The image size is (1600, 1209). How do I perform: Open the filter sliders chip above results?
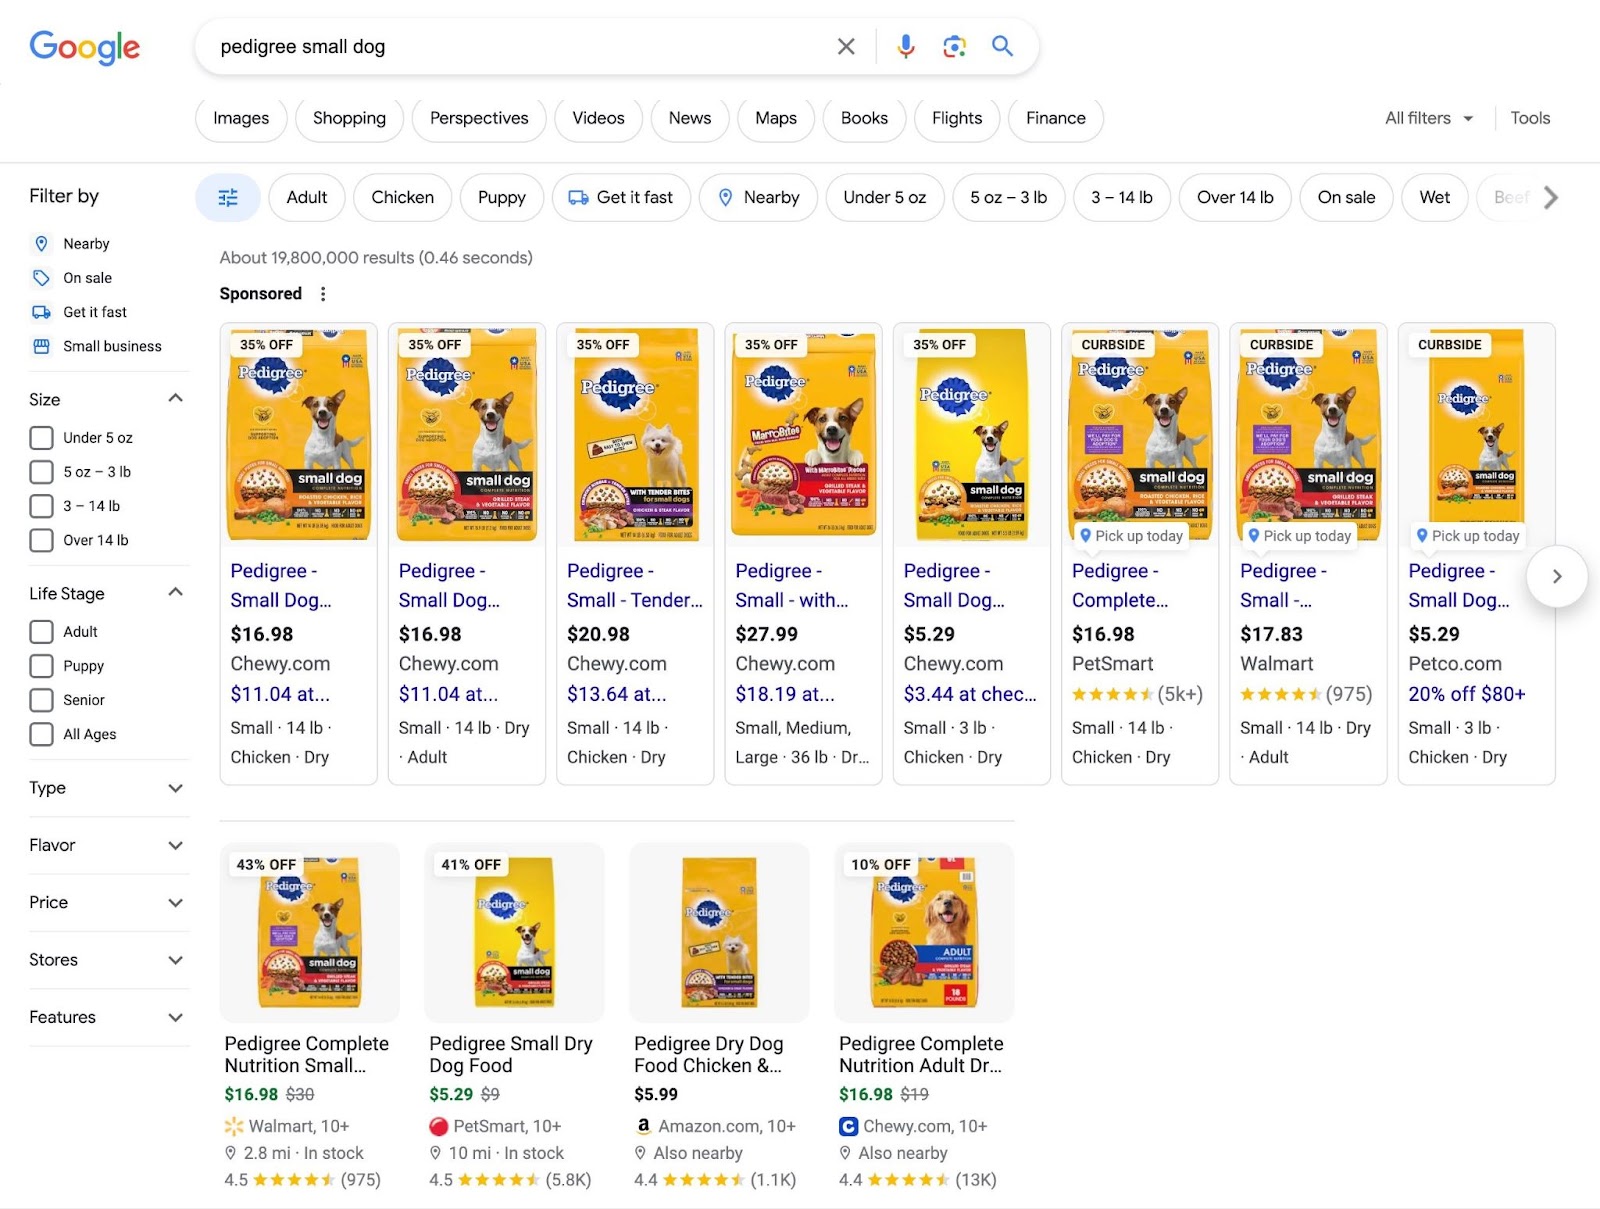click(x=227, y=197)
